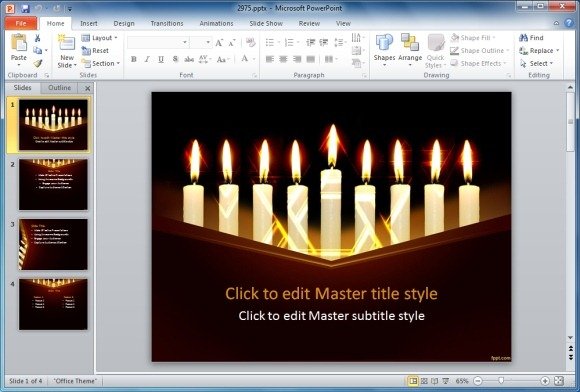Click the Paste clipboard icon
Image resolution: width=580 pixels, height=392 pixels.
pos(18,43)
